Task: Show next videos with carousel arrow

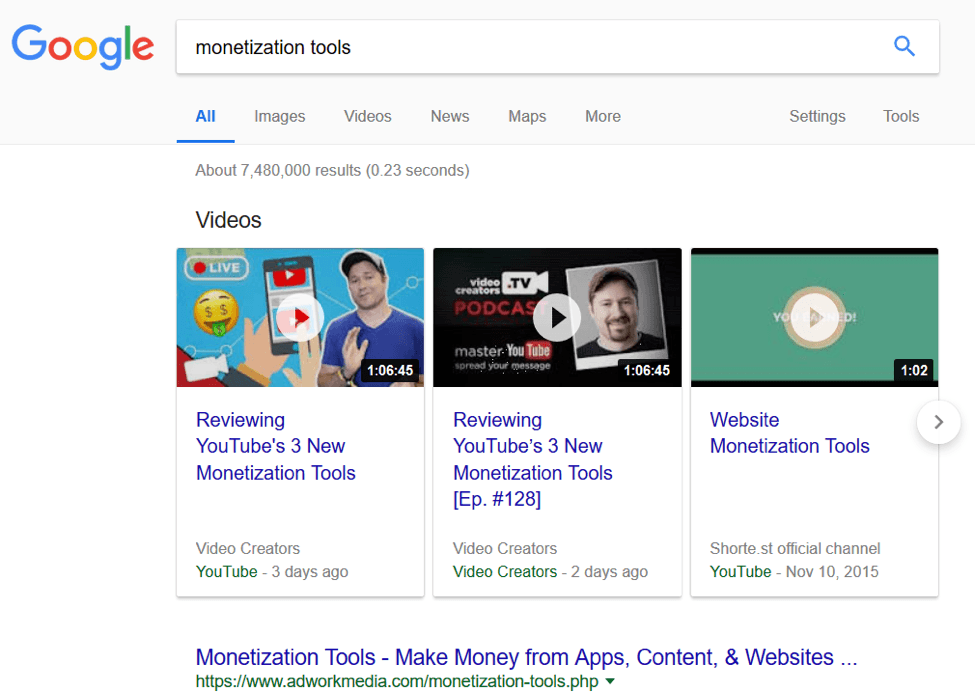Action: point(938,422)
